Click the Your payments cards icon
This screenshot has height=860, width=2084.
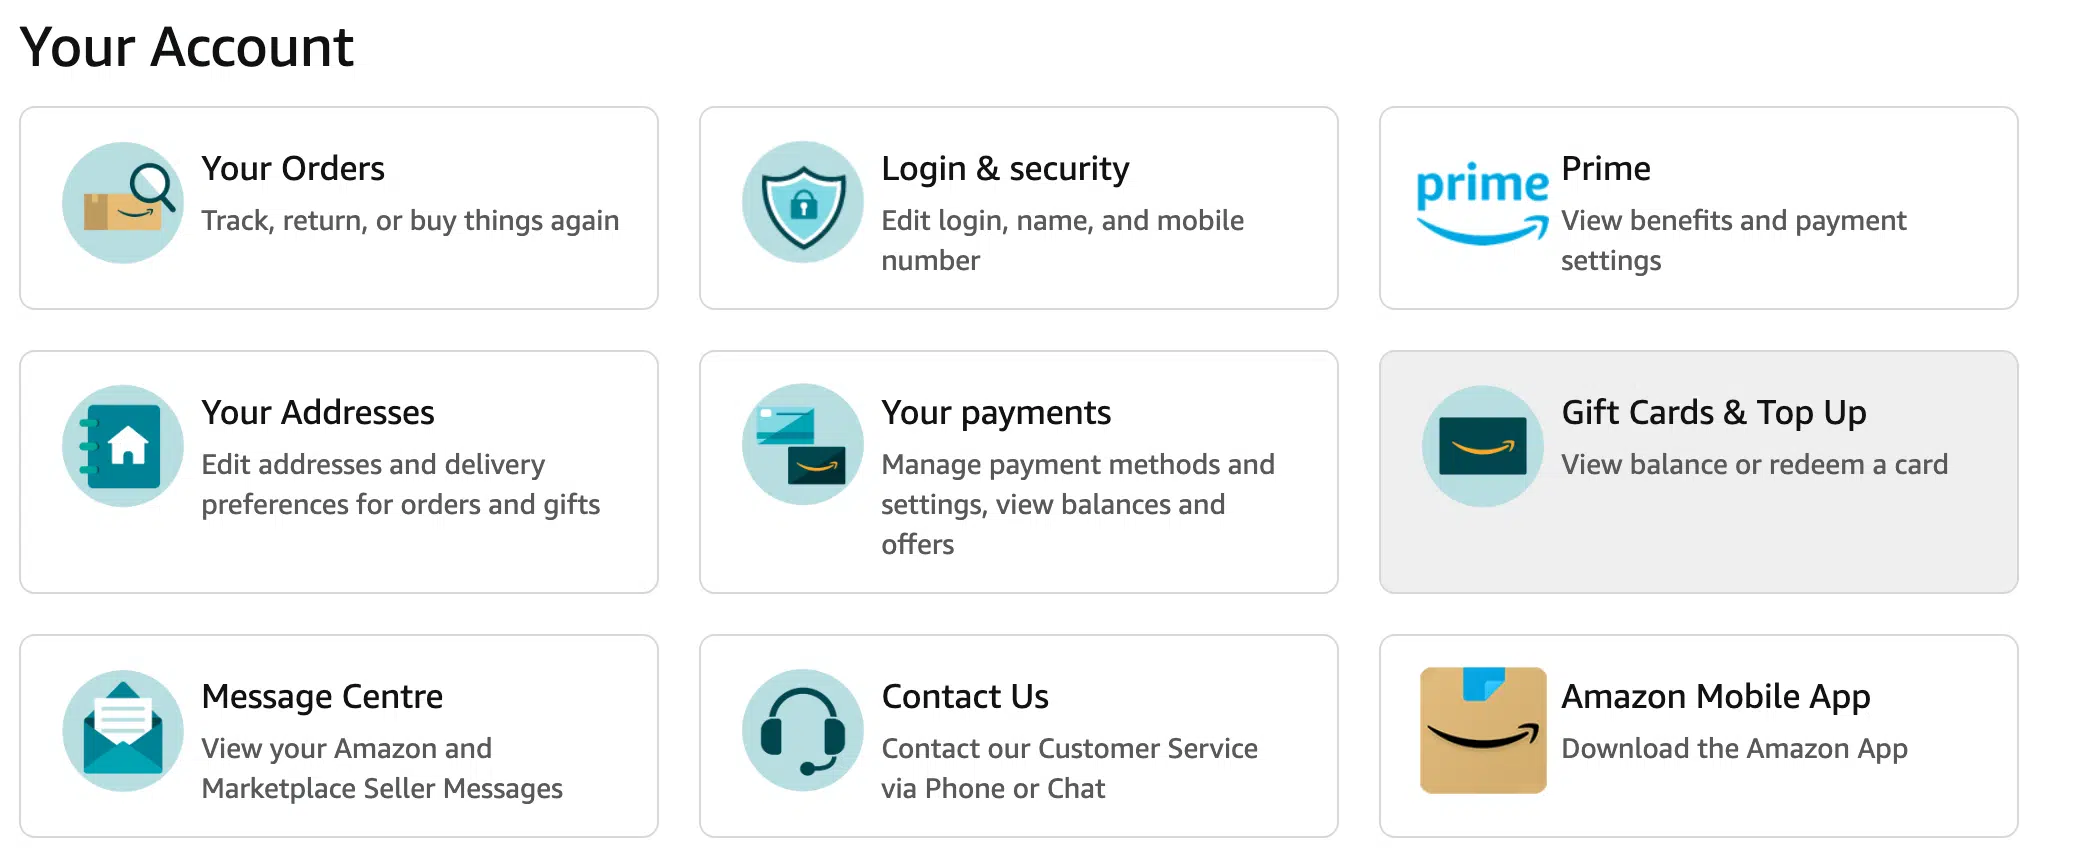tap(803, 445)
